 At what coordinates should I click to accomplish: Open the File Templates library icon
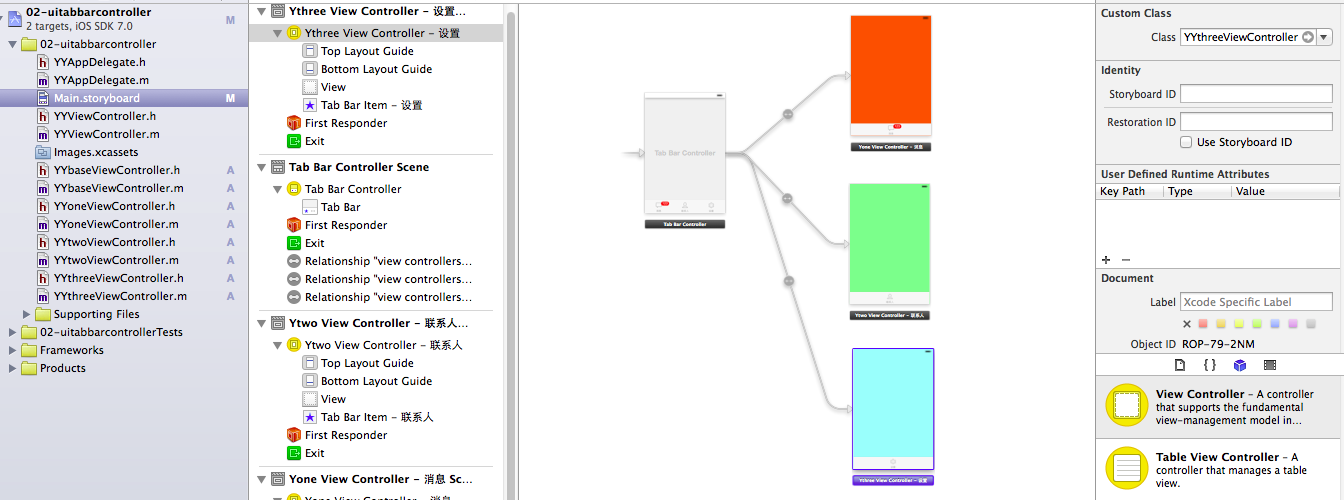1179,365
